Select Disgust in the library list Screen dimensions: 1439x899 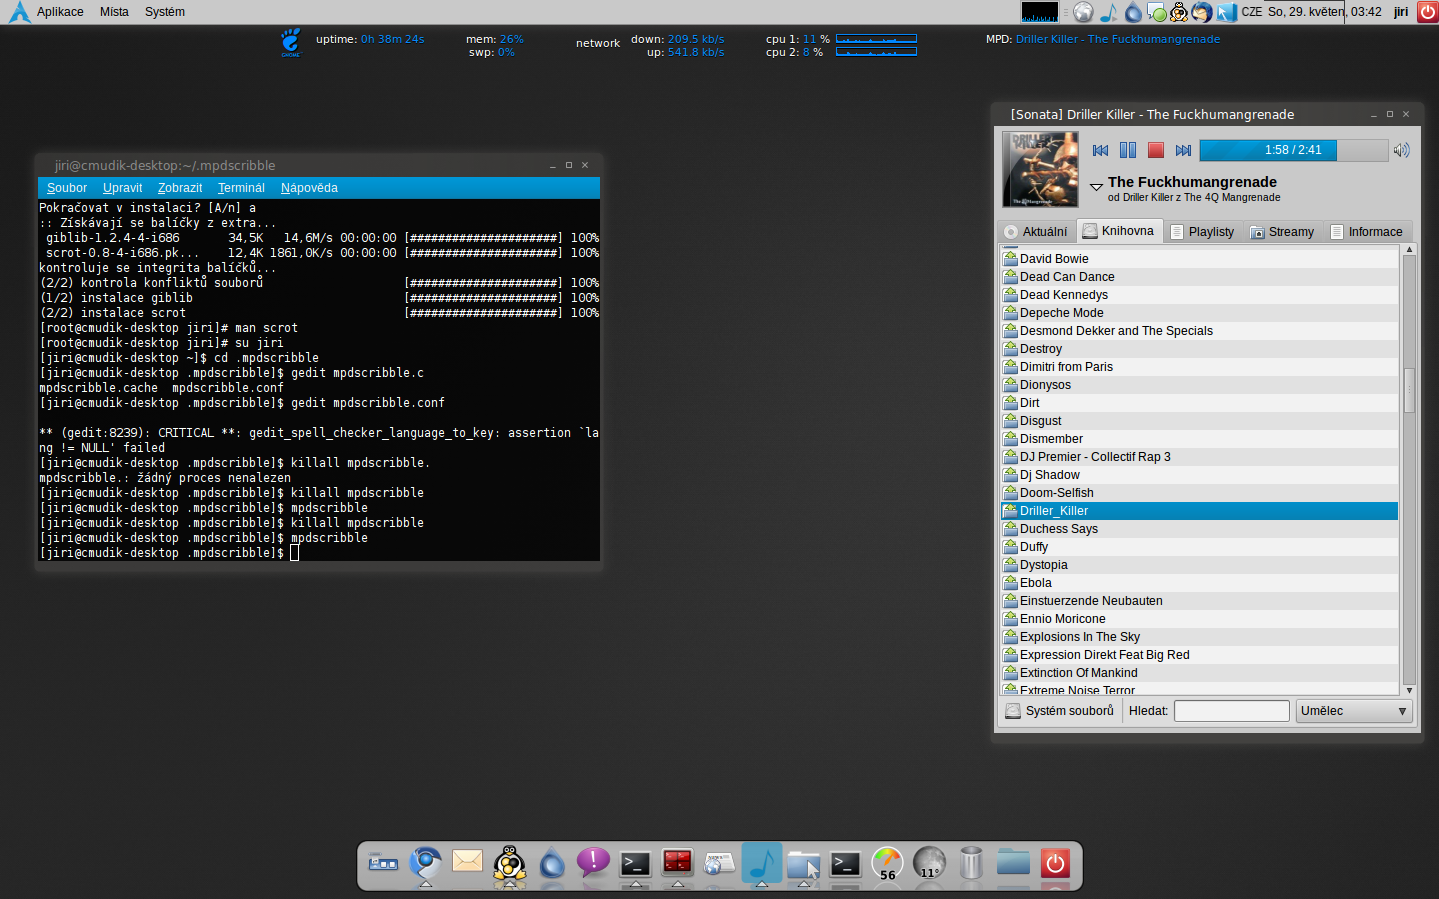(x=1199, y=420)
